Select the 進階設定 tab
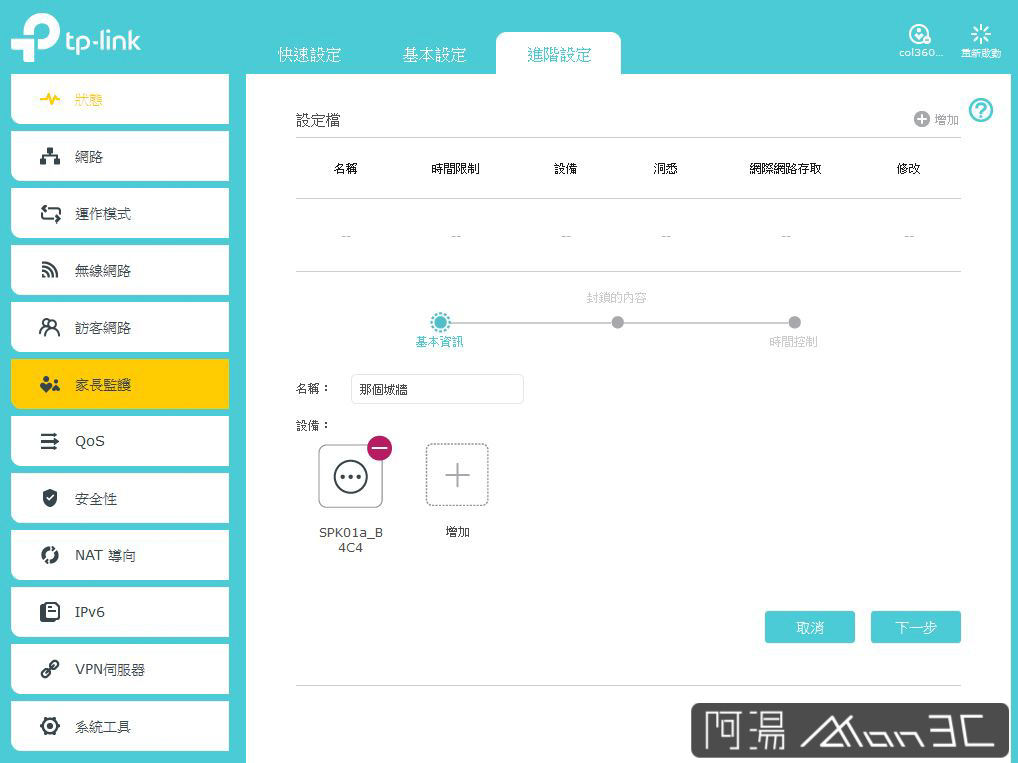 tap(559, 55)
